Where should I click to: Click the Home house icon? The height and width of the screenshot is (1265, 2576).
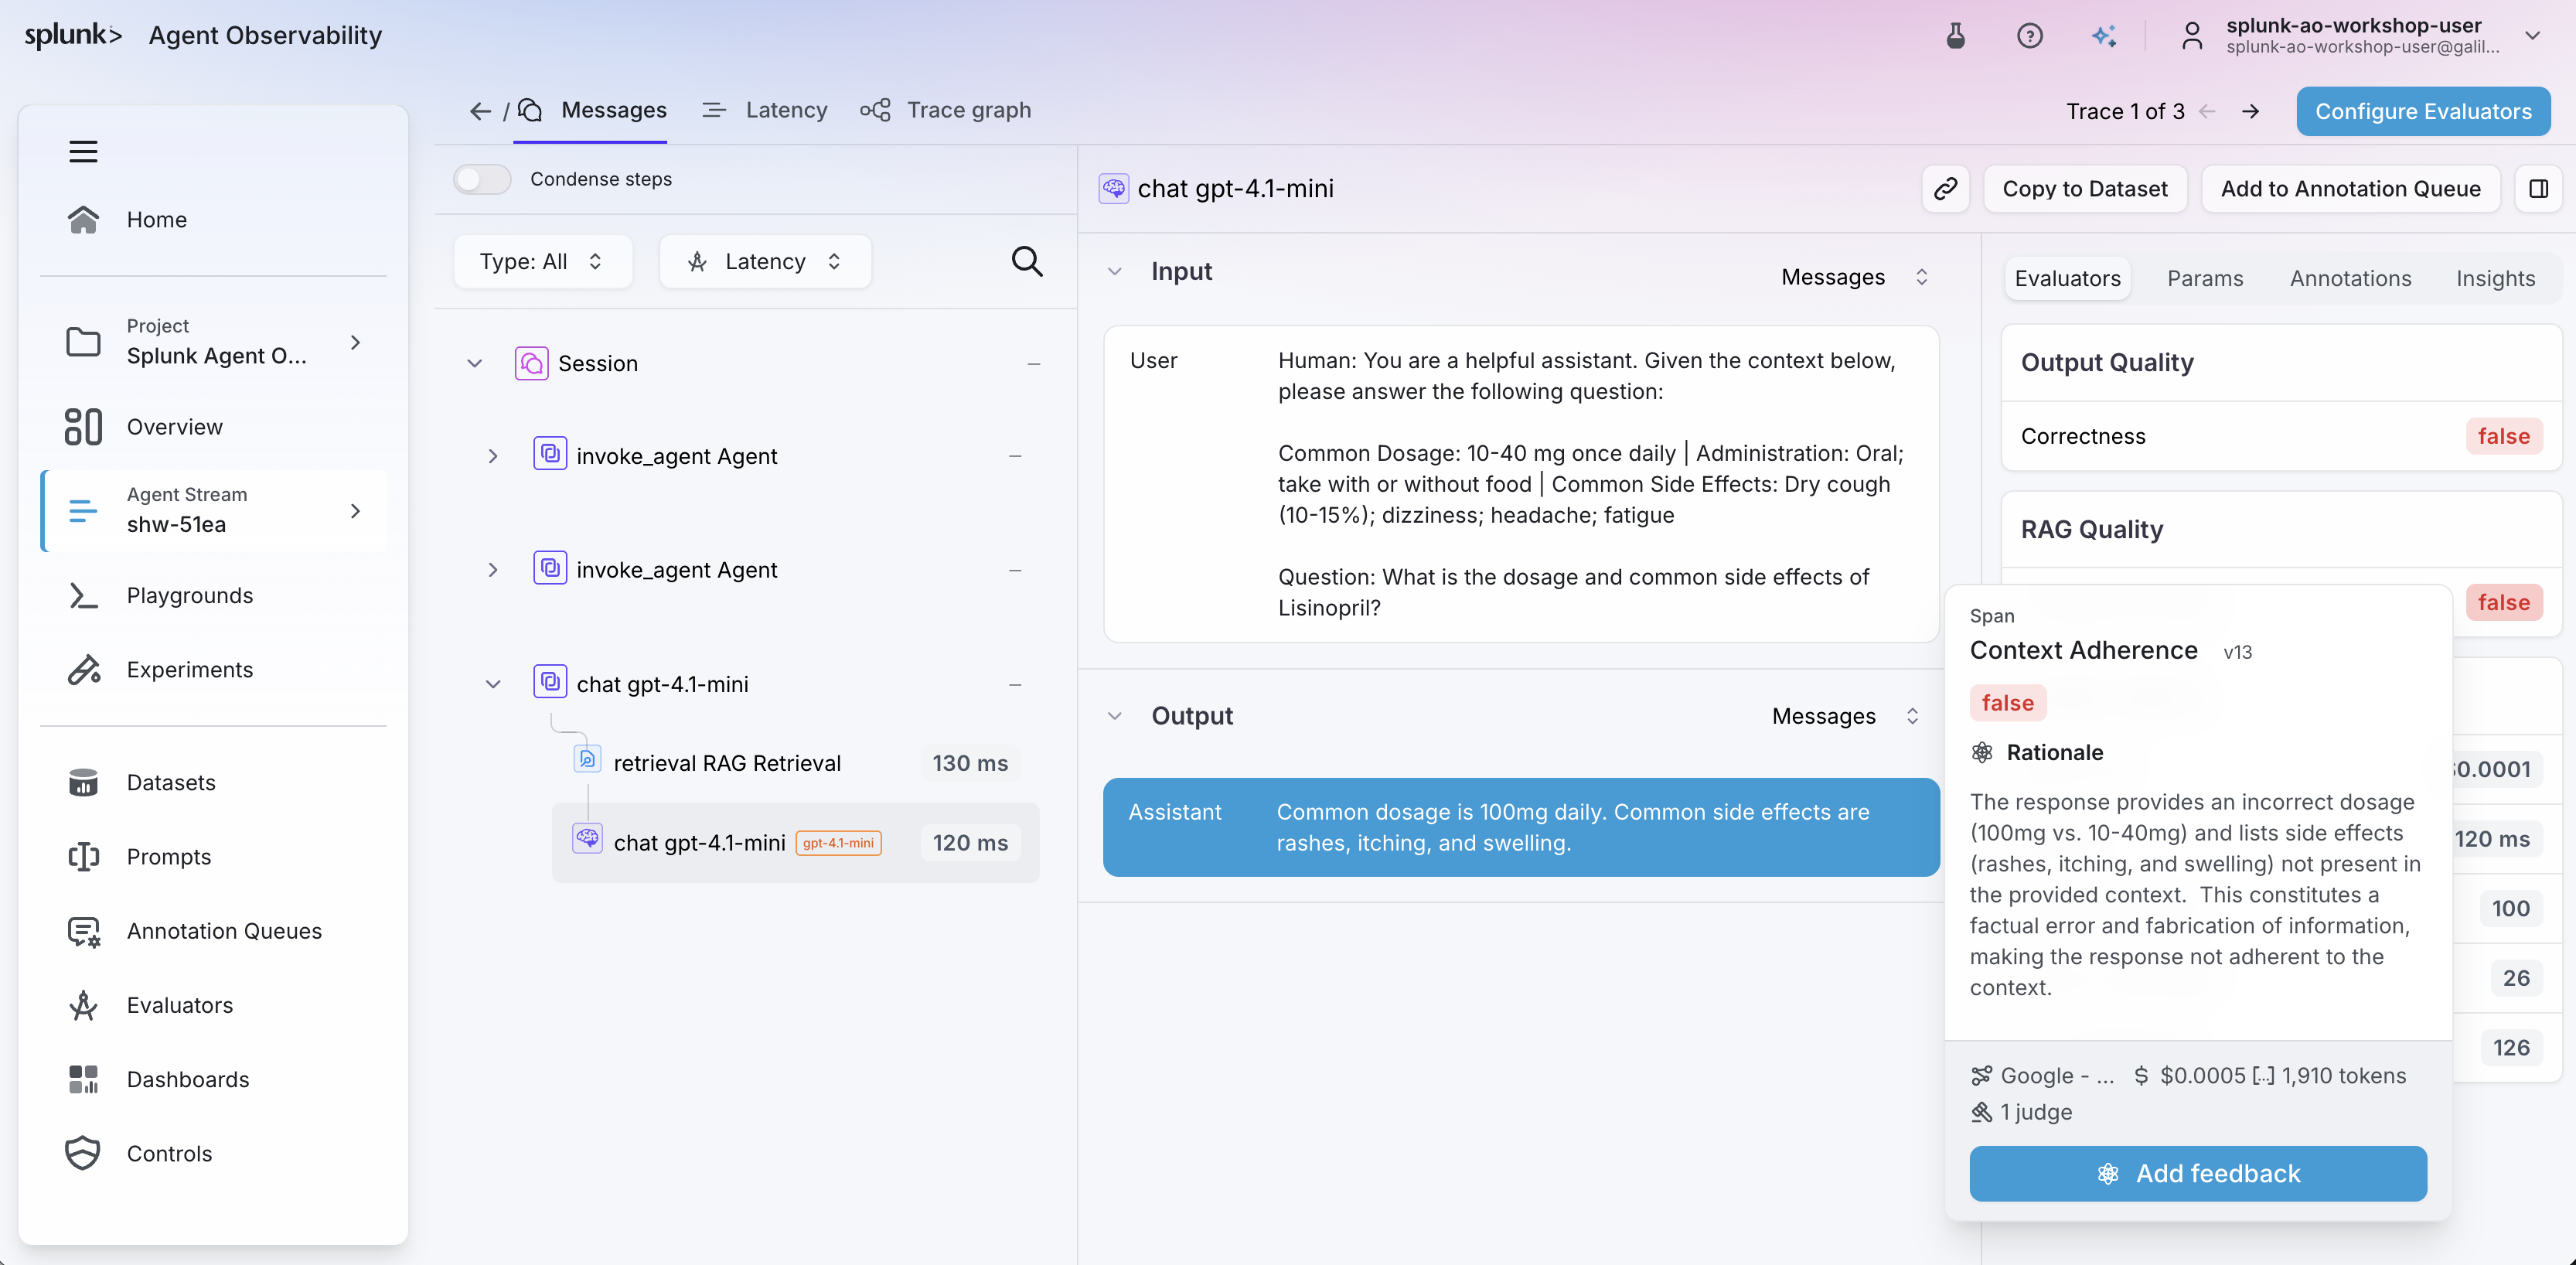83,219
